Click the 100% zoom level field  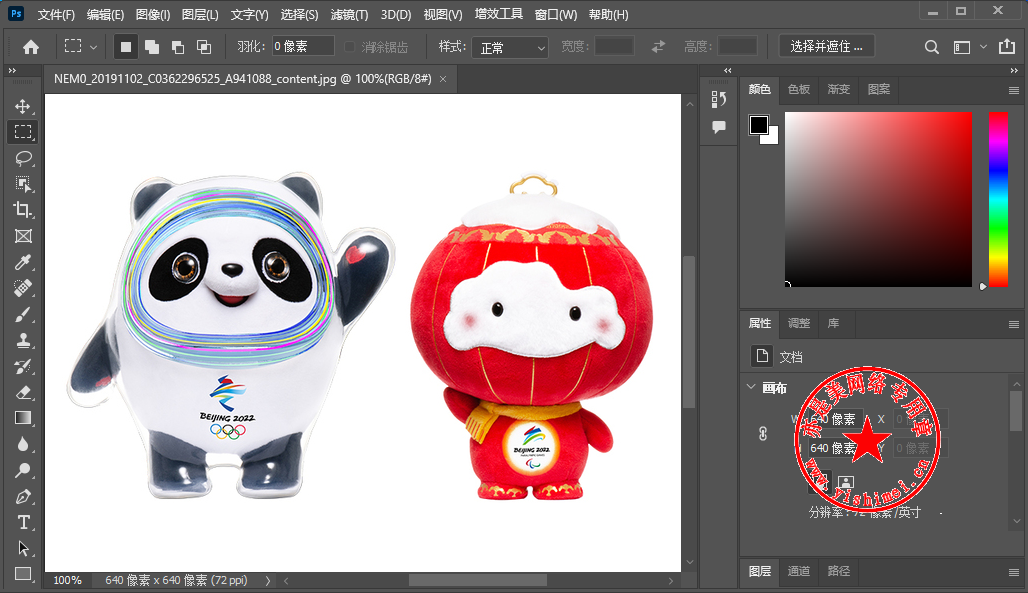click(68, 581)
